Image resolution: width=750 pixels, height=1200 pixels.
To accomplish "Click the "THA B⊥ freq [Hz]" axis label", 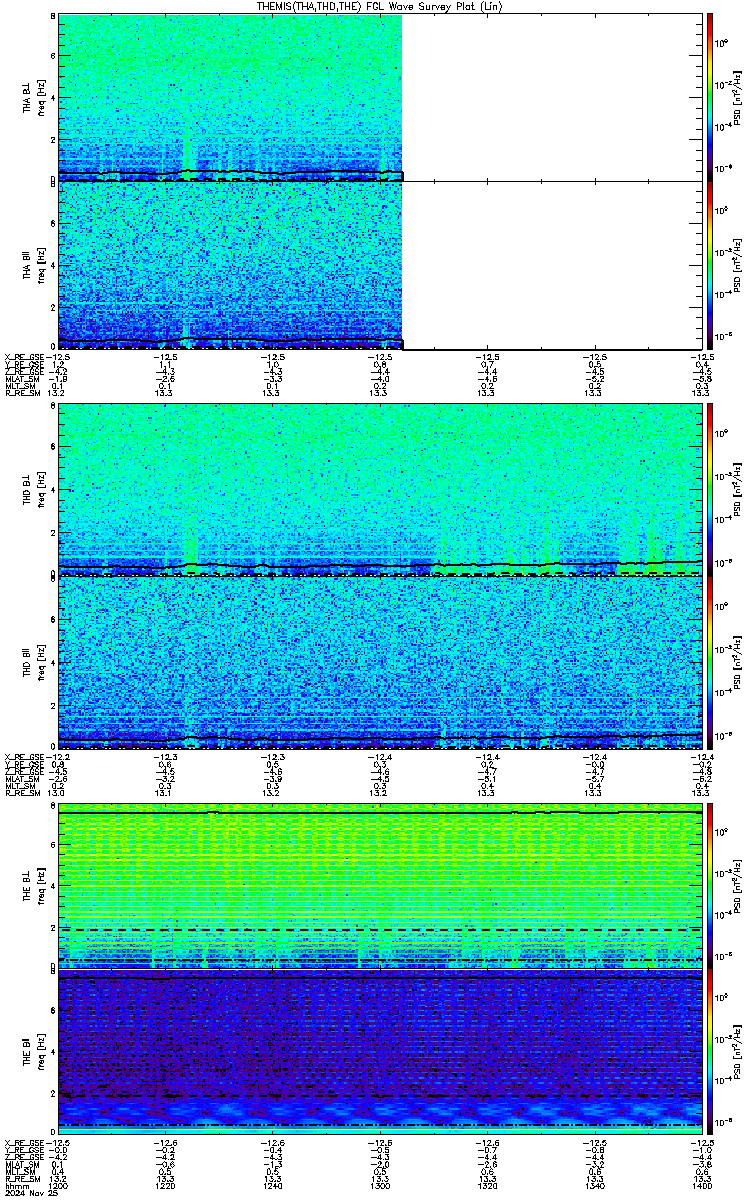I will pyautogui.click(x=33, y=98).
